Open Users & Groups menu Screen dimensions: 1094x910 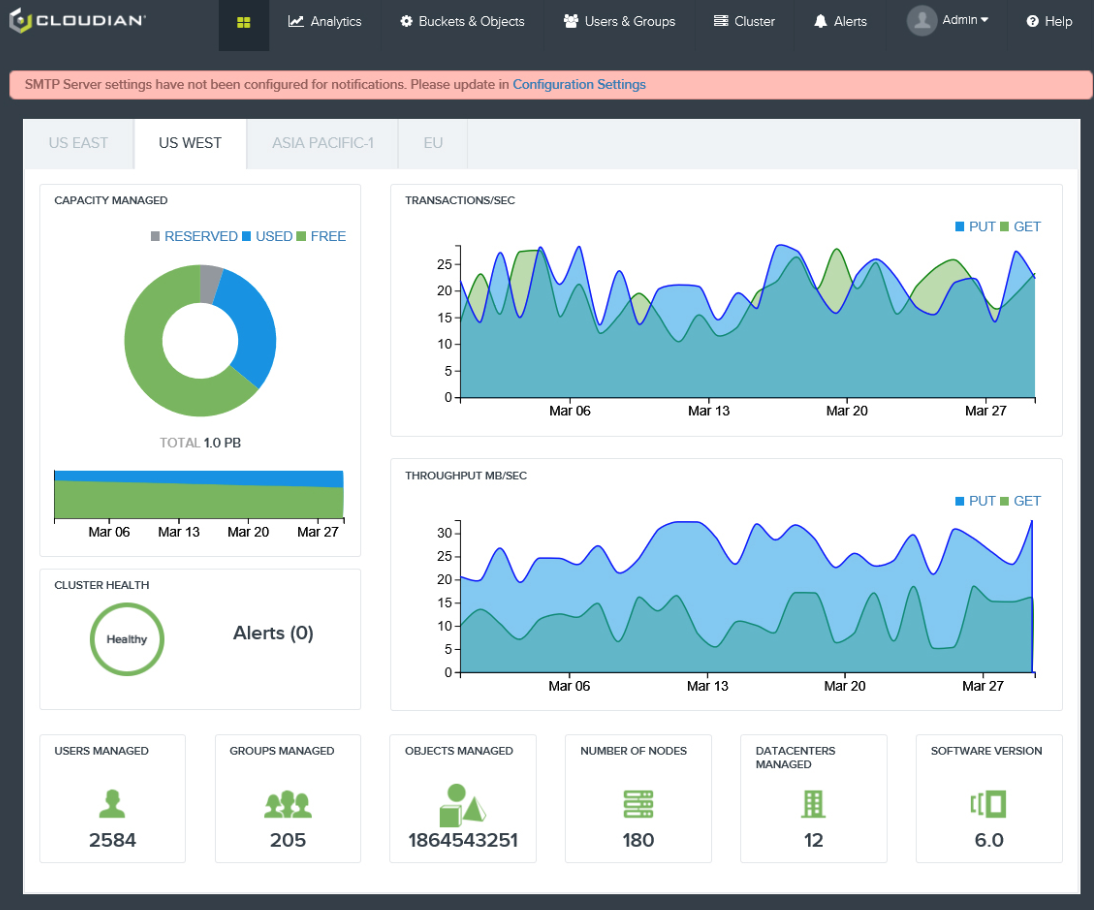(620, 22)
